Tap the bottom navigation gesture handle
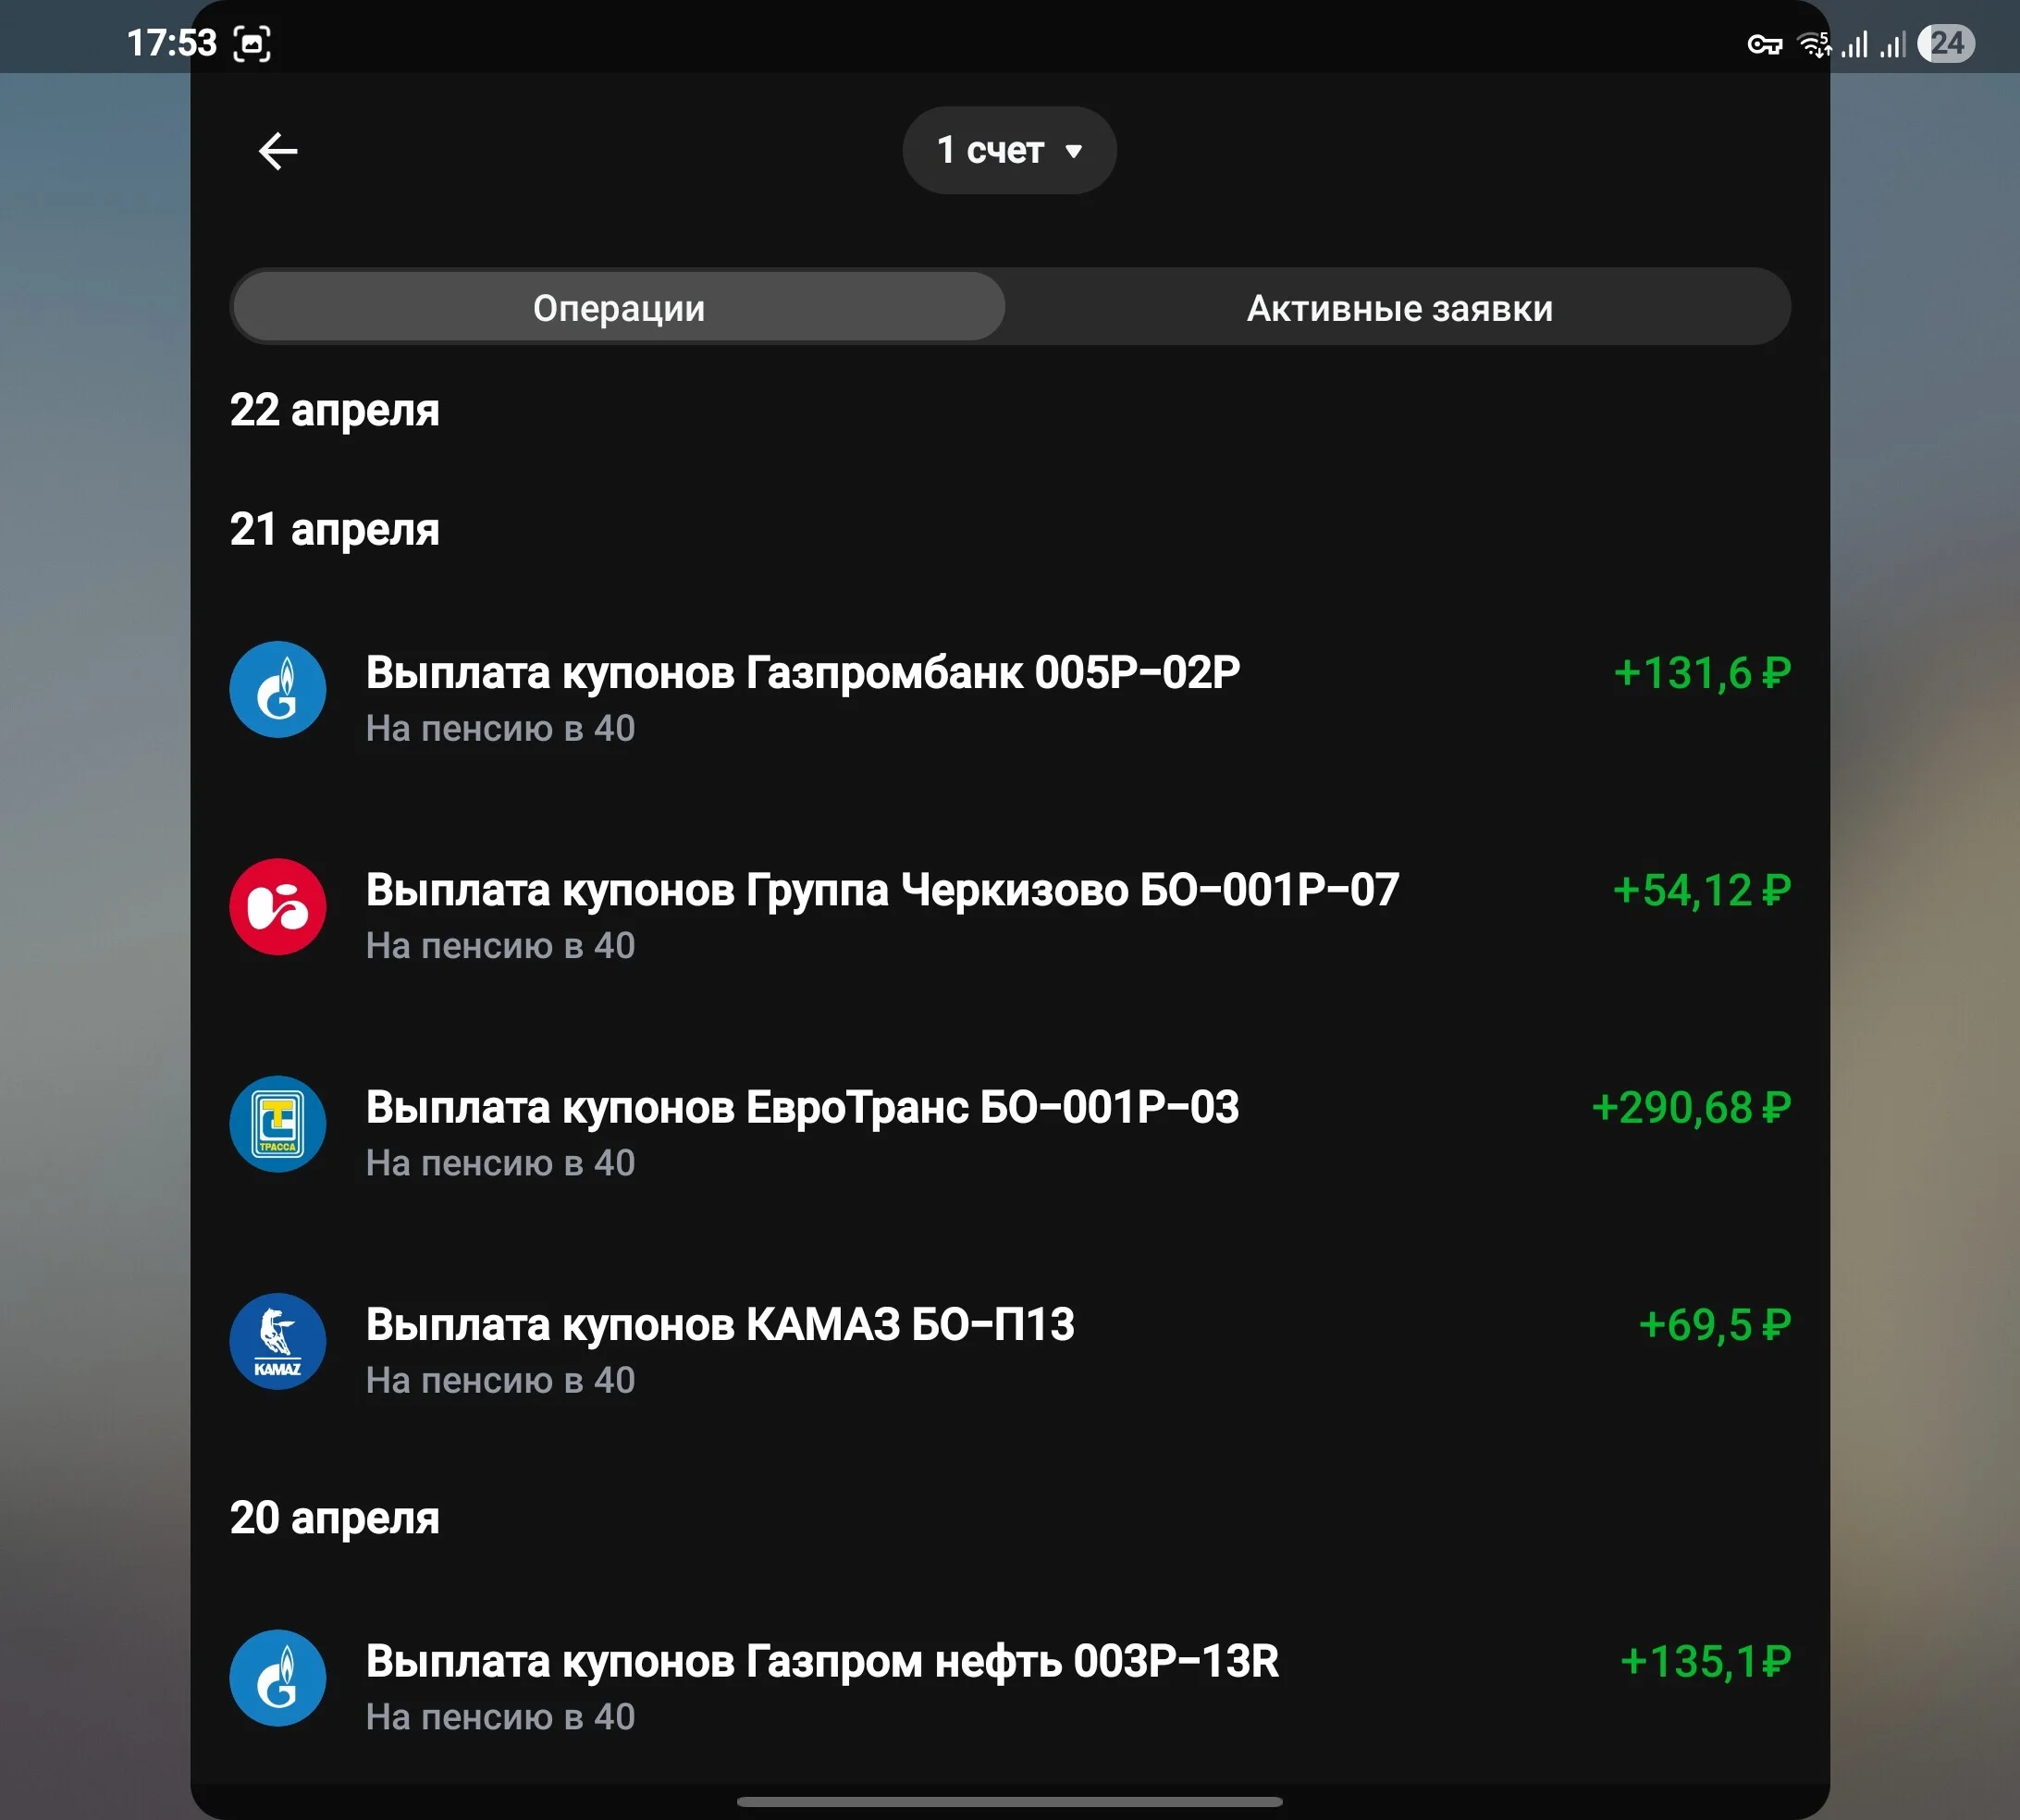 (1010, 1802)
